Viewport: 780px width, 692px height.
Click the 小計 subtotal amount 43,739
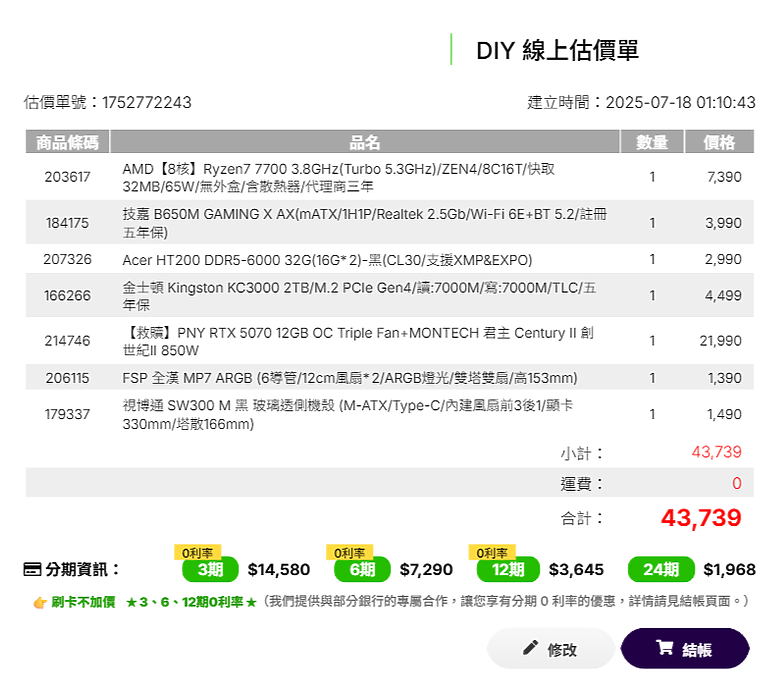pos(716,452)
